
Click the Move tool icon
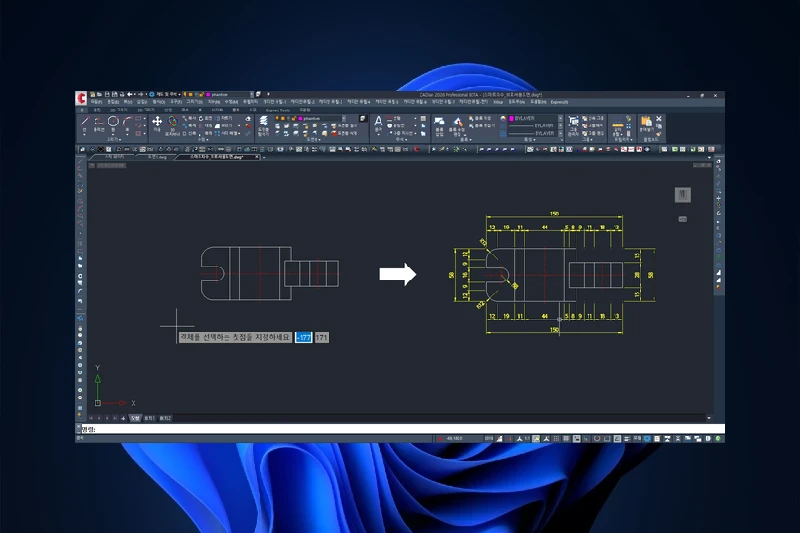pos(157,121)
